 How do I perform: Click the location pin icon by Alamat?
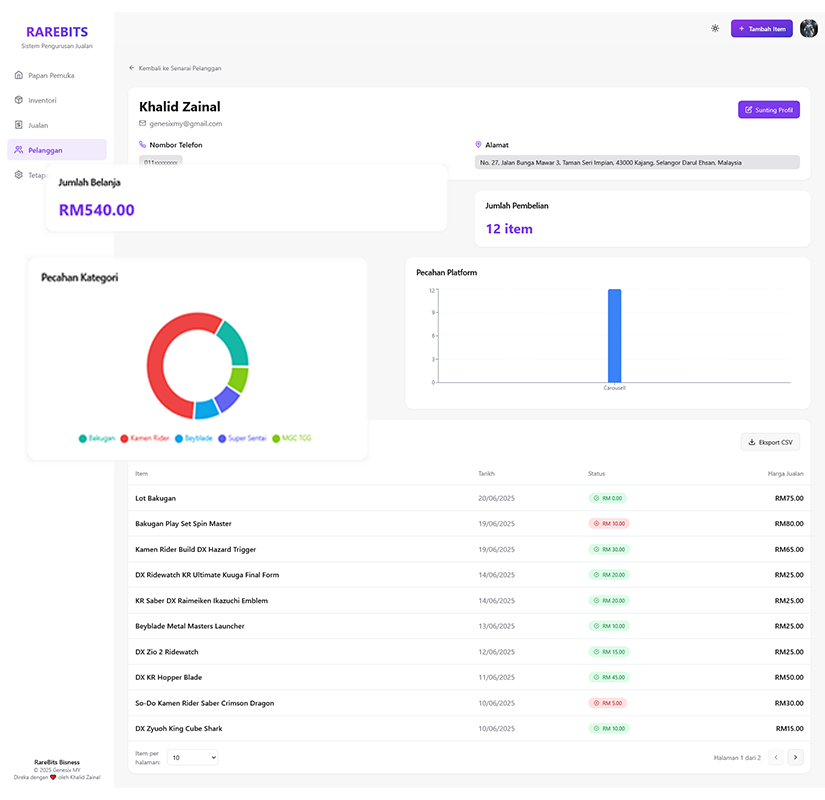tap(479, 145)
